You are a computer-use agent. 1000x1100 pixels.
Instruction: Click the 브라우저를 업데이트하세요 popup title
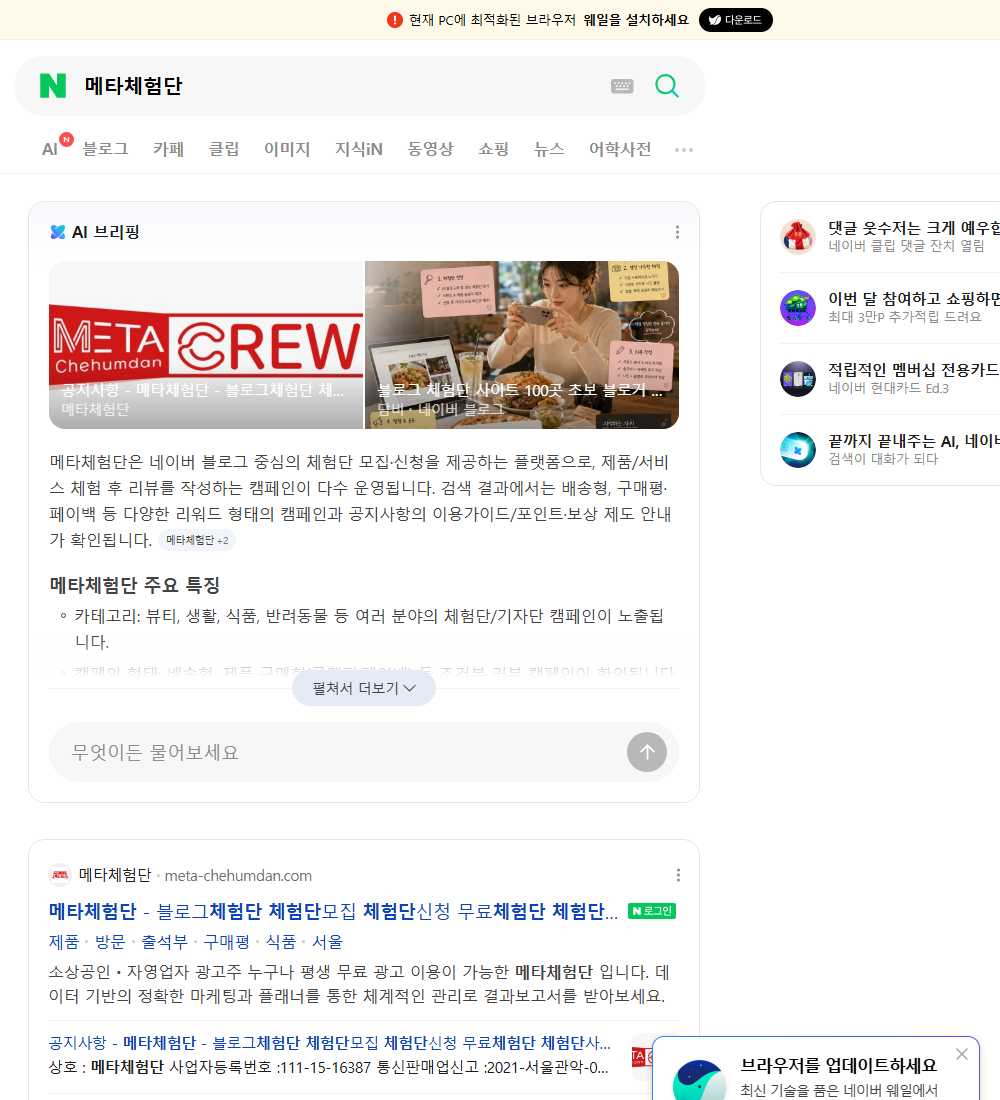point(839,1065)
